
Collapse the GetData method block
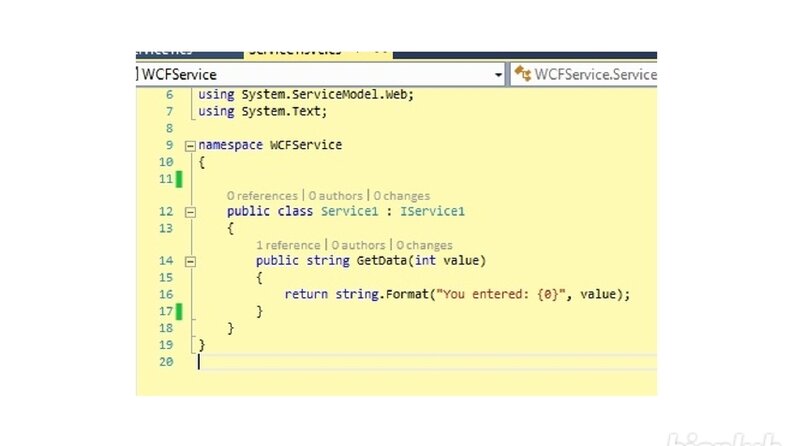190,261
